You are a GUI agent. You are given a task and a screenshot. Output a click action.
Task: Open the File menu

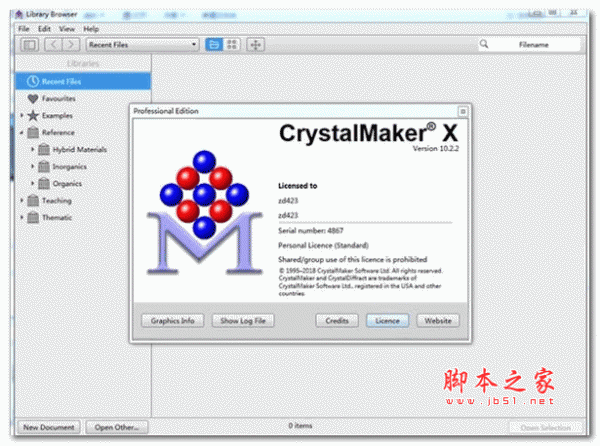point(24,29)
